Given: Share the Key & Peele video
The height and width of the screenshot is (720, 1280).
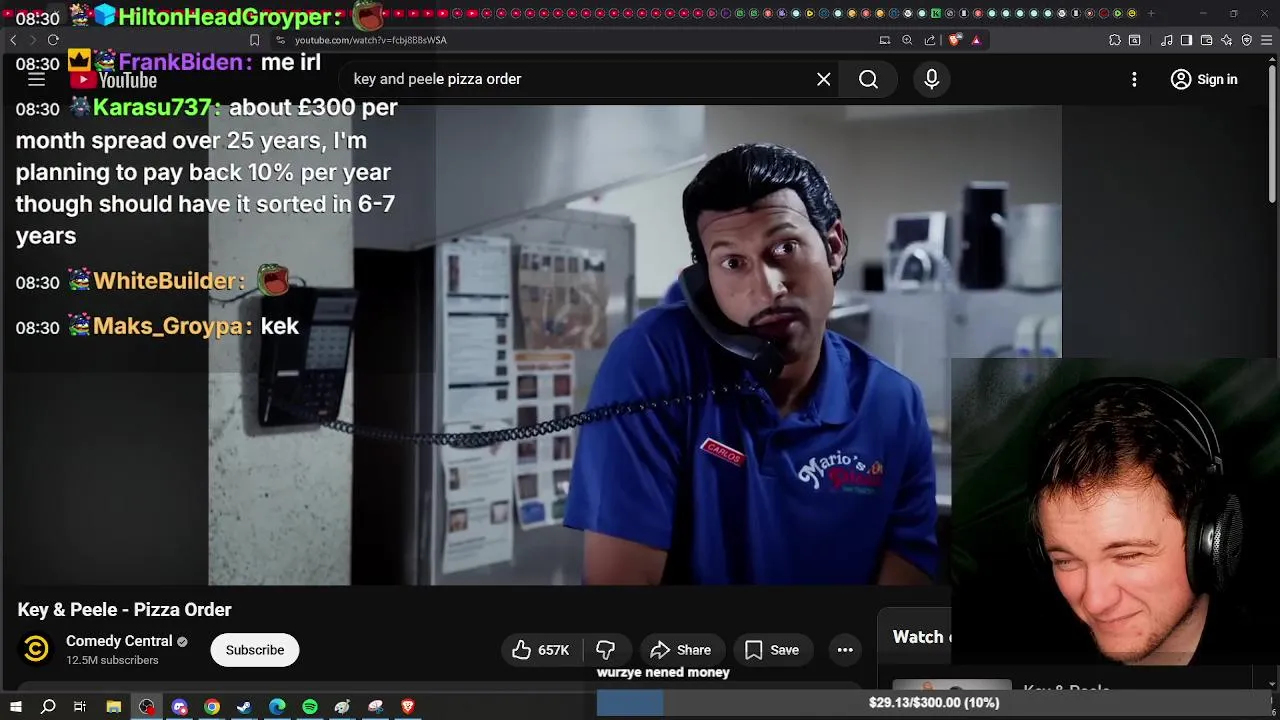Looking at the screenshot, I should 680,650.
